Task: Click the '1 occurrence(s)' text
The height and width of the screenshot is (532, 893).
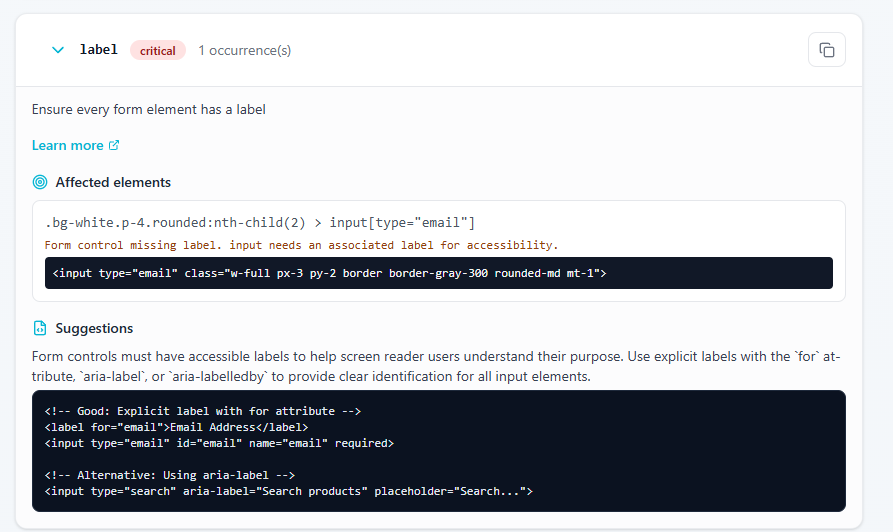Action: (244, 51)
